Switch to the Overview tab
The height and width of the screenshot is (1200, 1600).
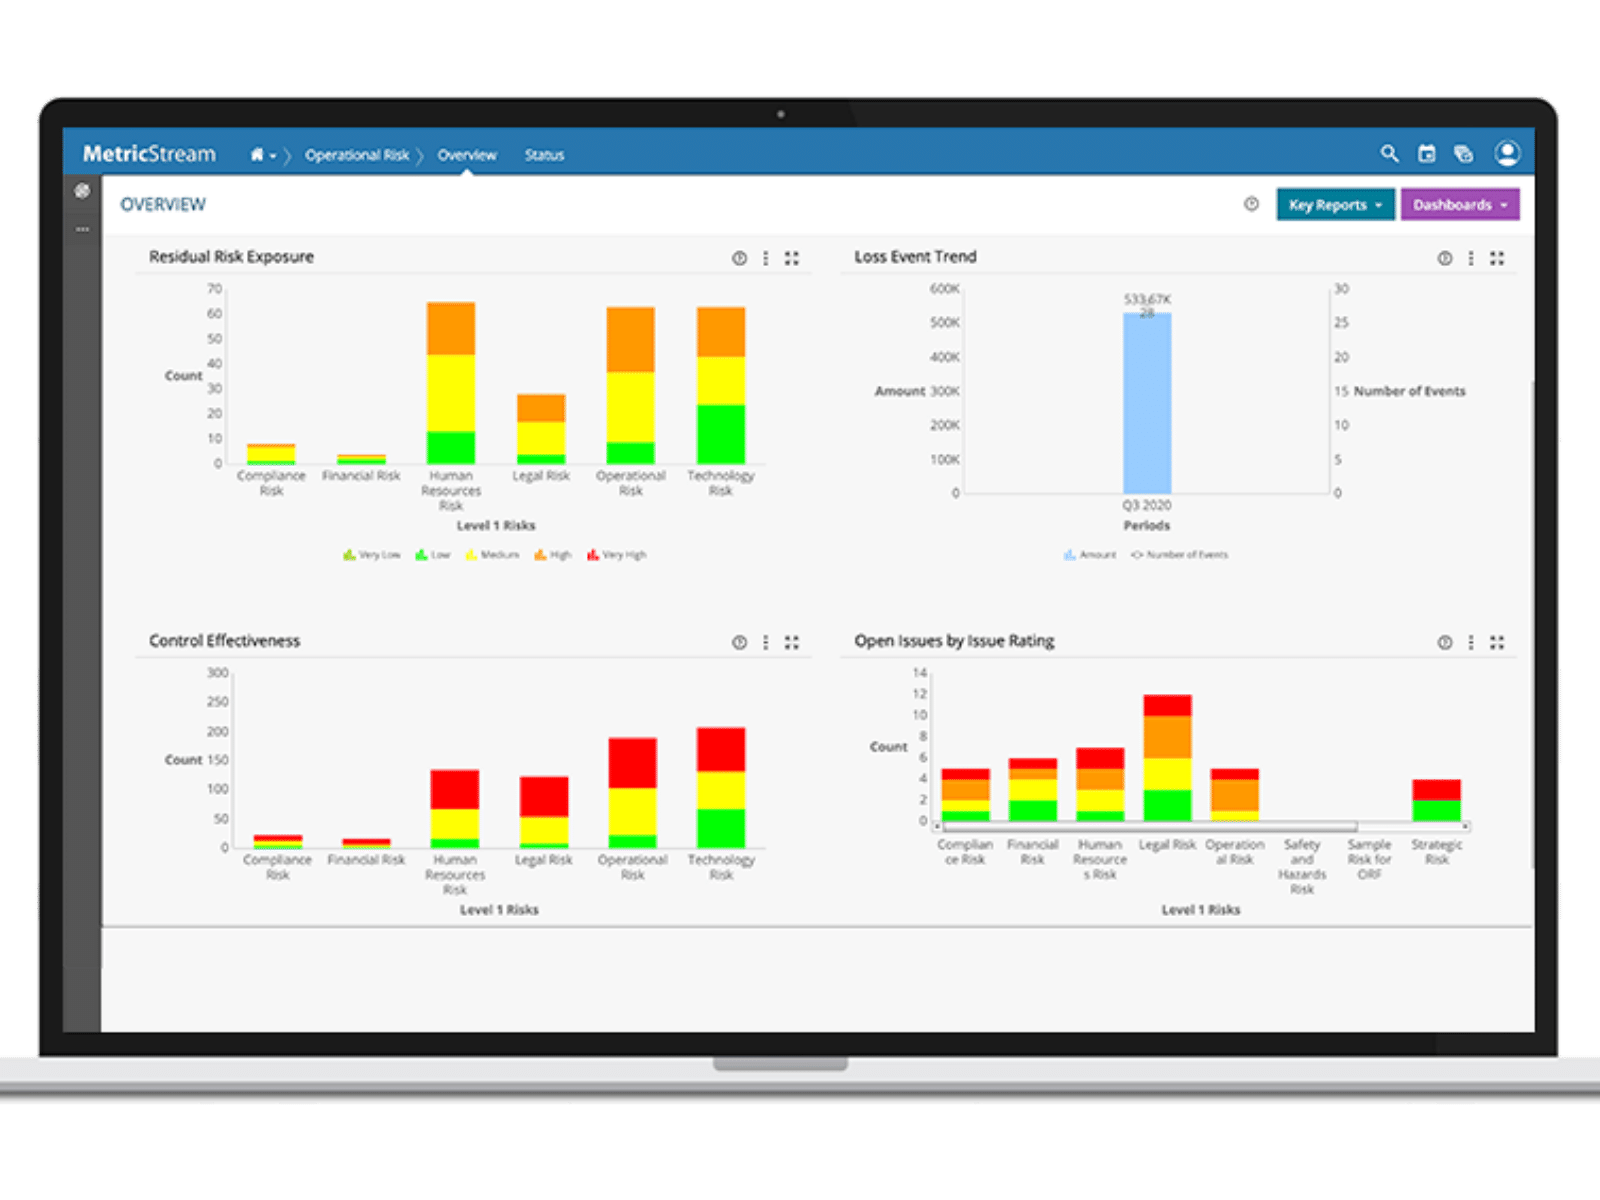pyautogui.click(x=467, y=155)
